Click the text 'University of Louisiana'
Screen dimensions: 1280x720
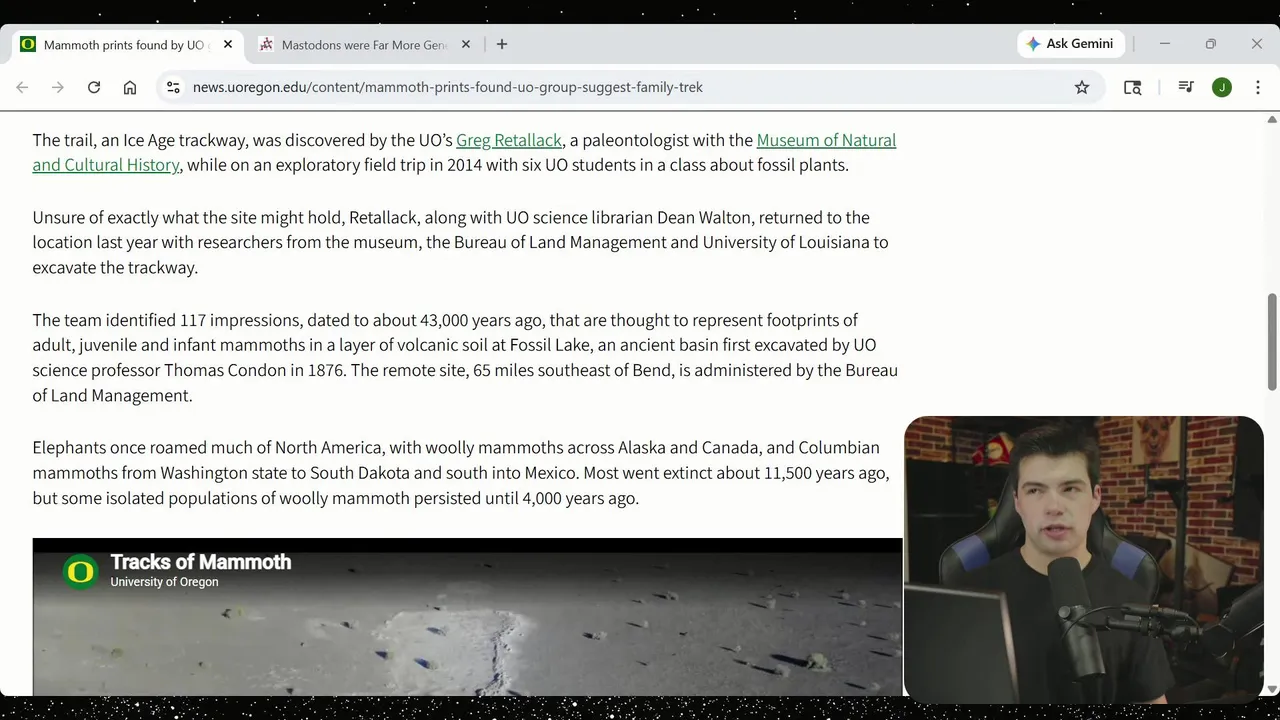coord(786,242)
